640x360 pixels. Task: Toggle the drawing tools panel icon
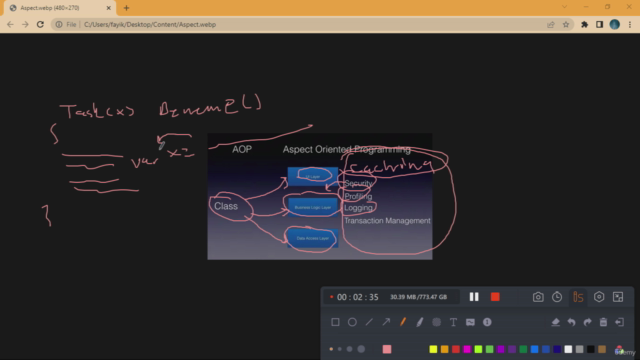tap(578, 297)
